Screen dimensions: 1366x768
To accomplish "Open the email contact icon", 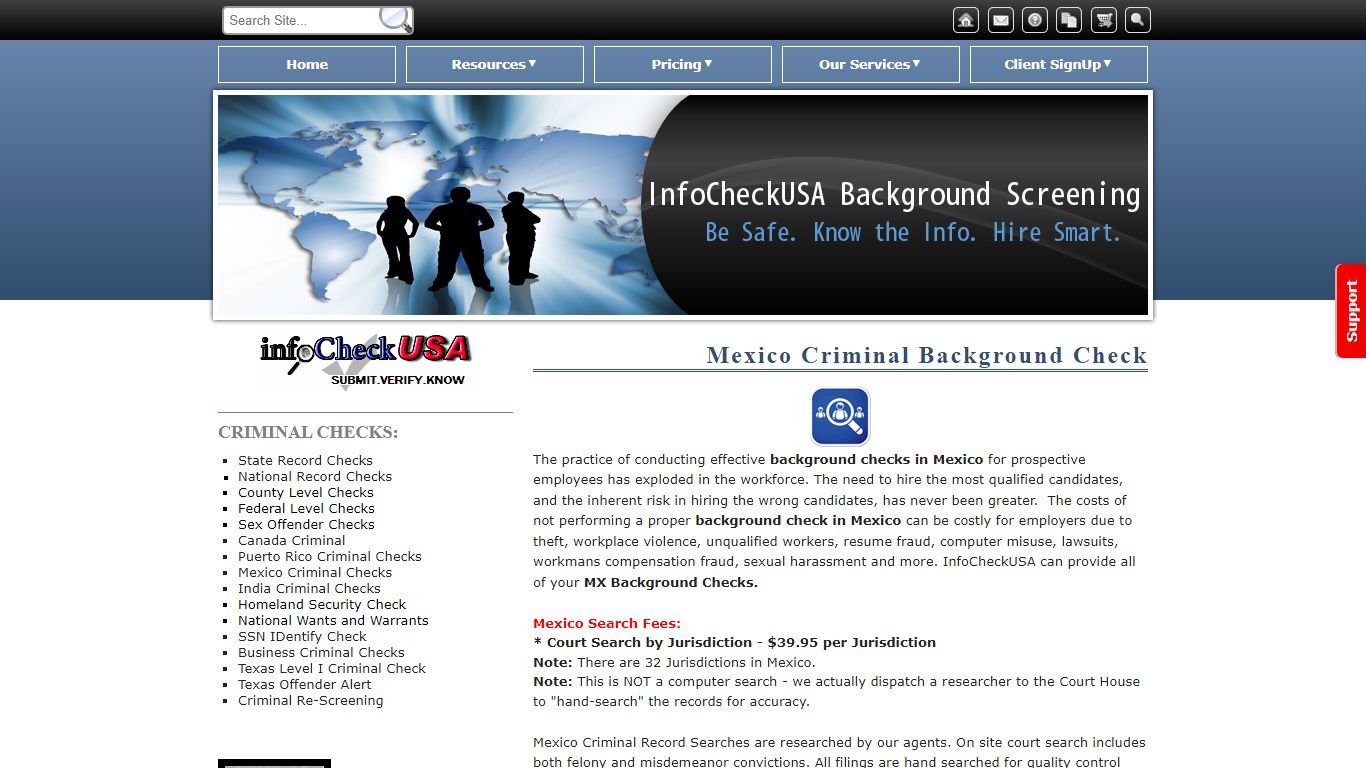I will (999, 19).
